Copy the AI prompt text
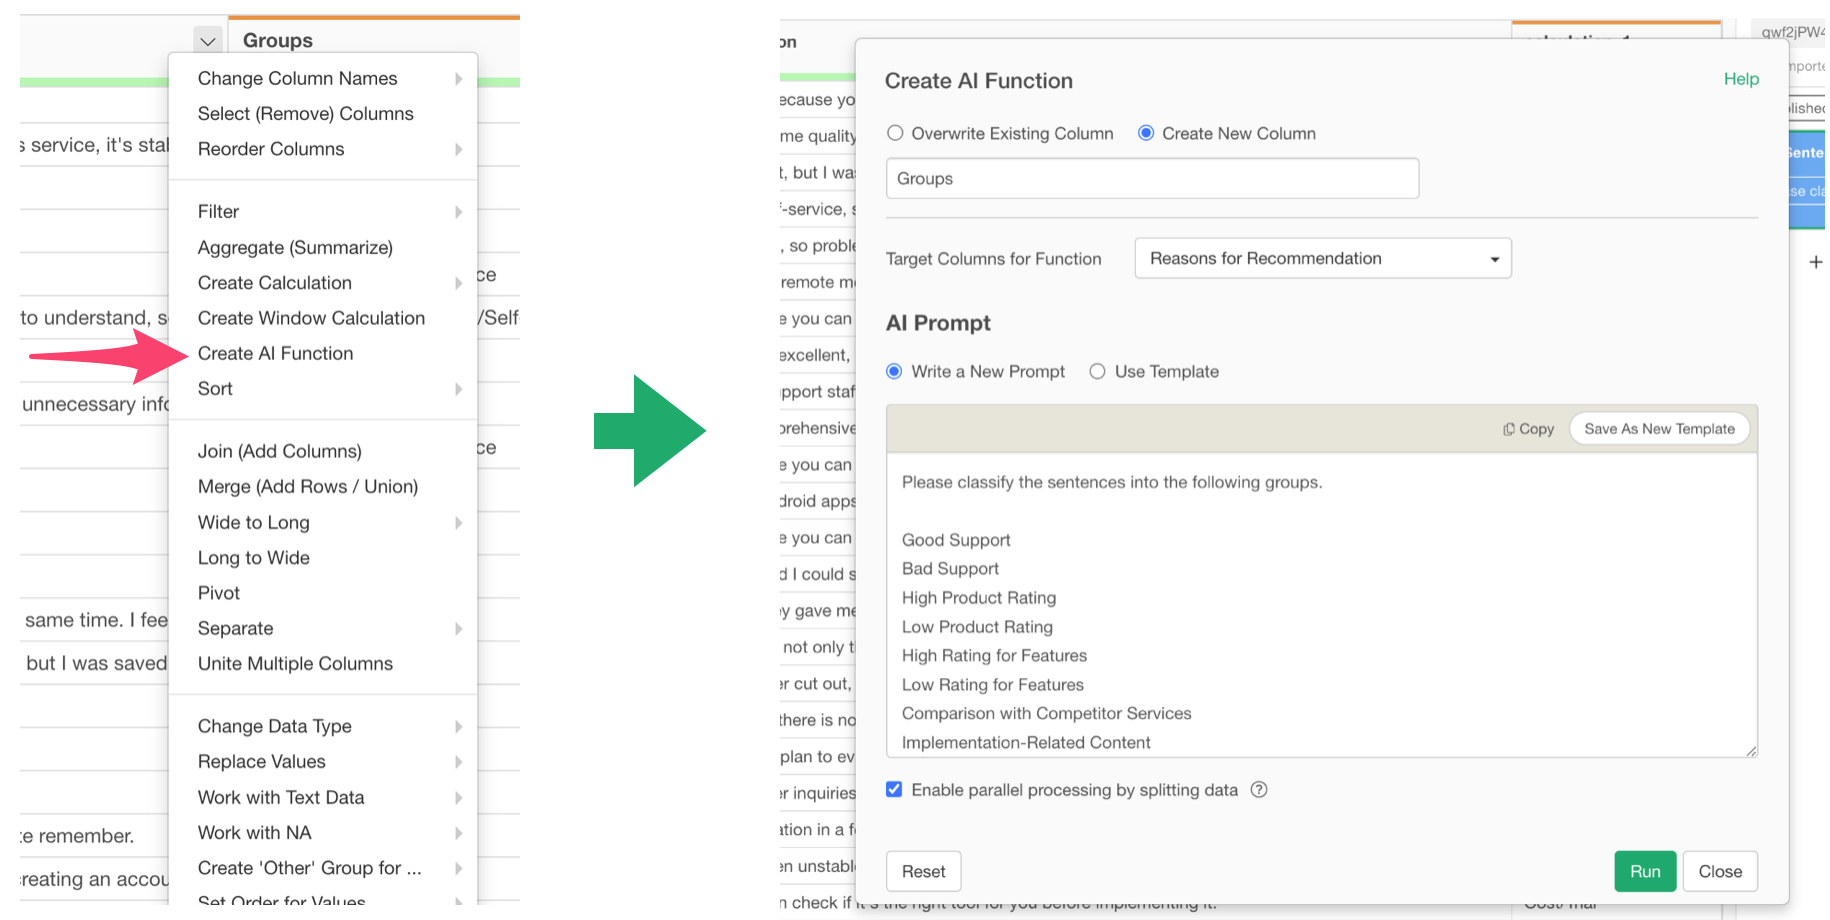Viewport: 1830px width, 920px height. [1528, 429]
